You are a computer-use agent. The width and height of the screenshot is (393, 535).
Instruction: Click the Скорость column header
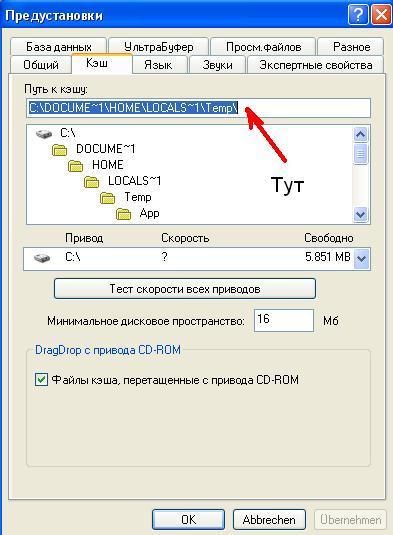(185, 238)
